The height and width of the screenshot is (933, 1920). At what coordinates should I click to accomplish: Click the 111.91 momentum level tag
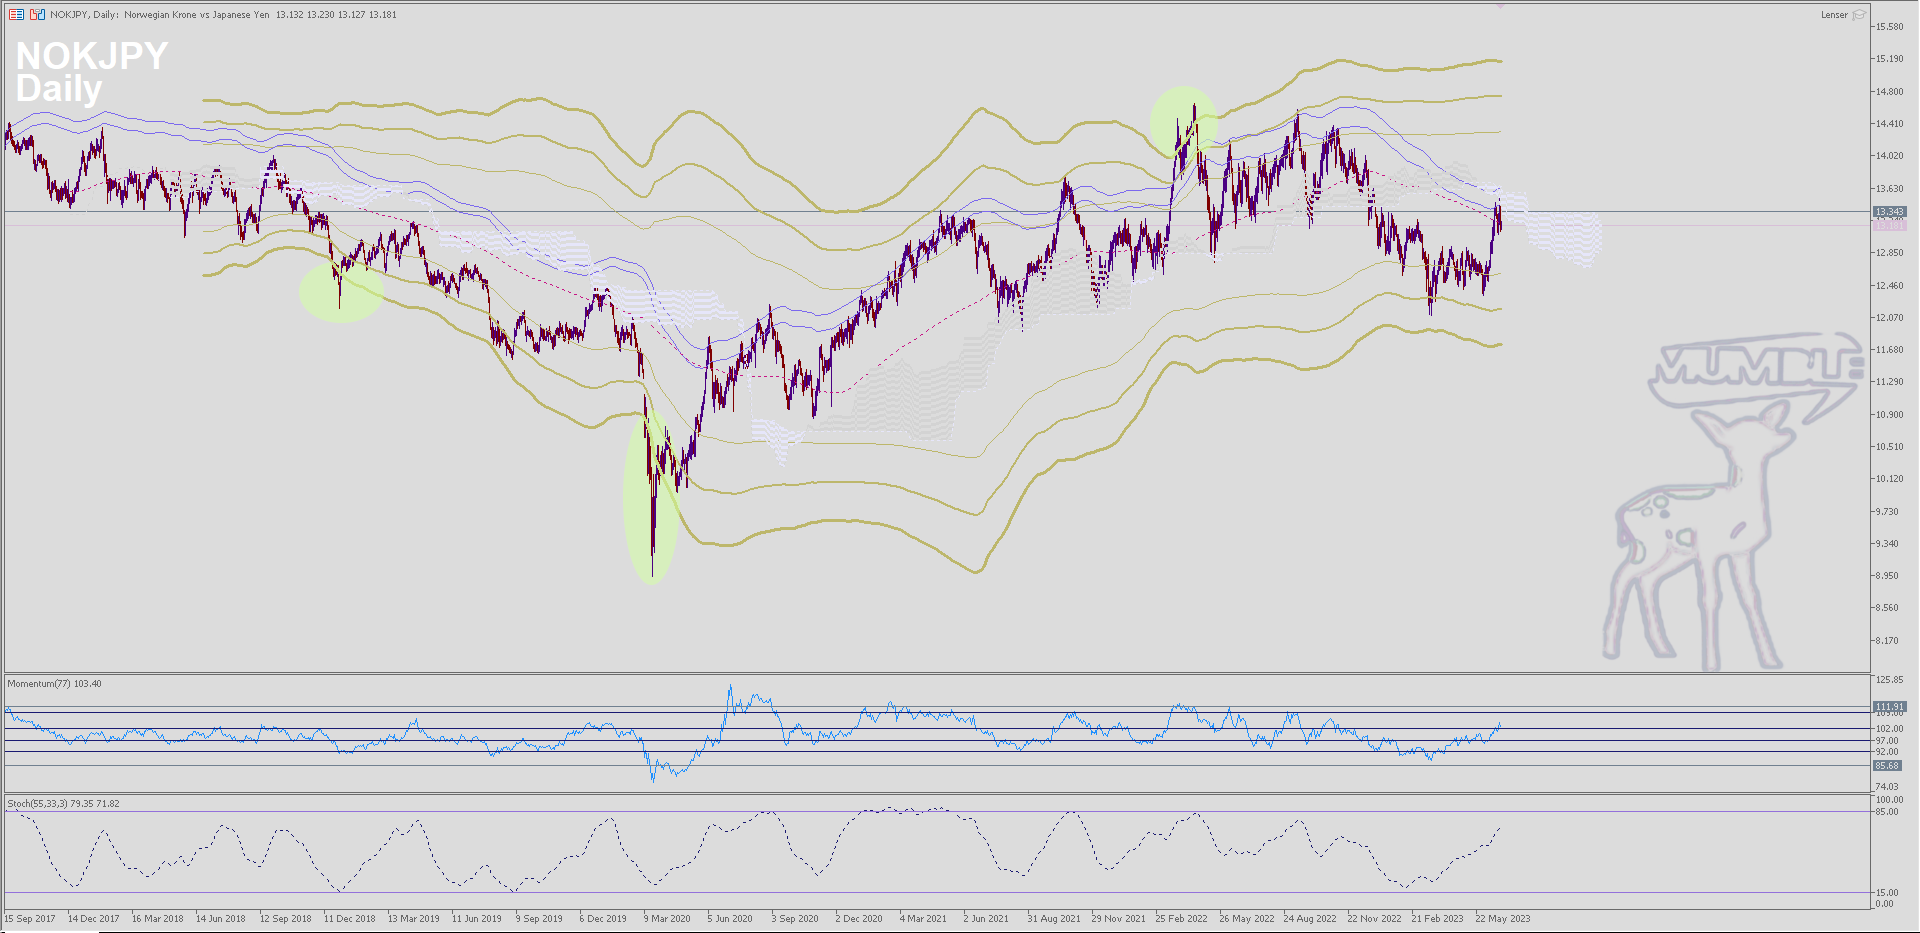coord(1889,706)
